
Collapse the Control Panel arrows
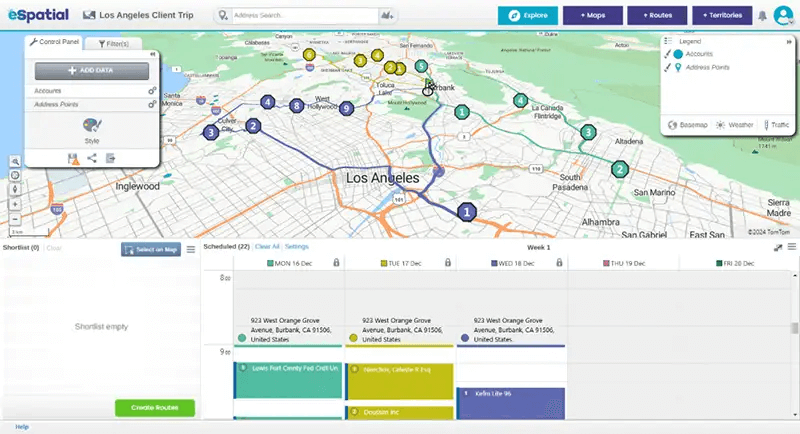[153, 54]
